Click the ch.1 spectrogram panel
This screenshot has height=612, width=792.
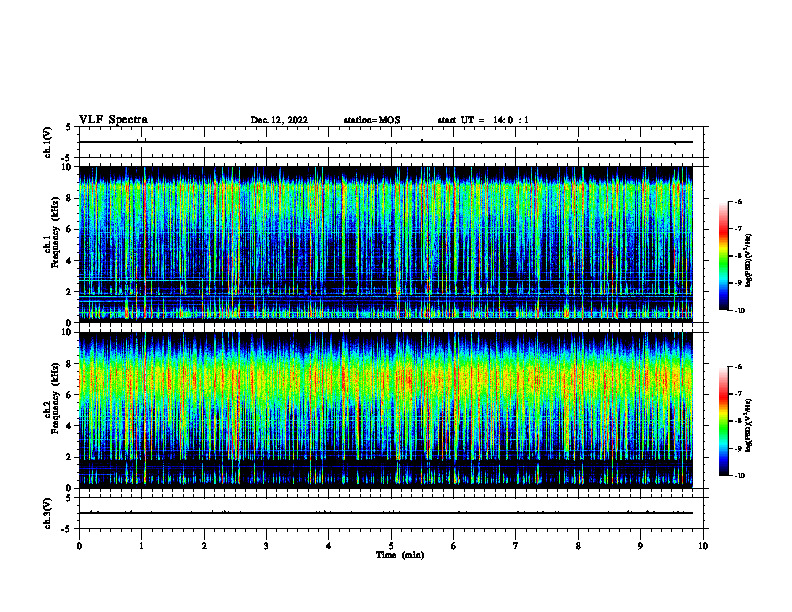tap(386, 244)
